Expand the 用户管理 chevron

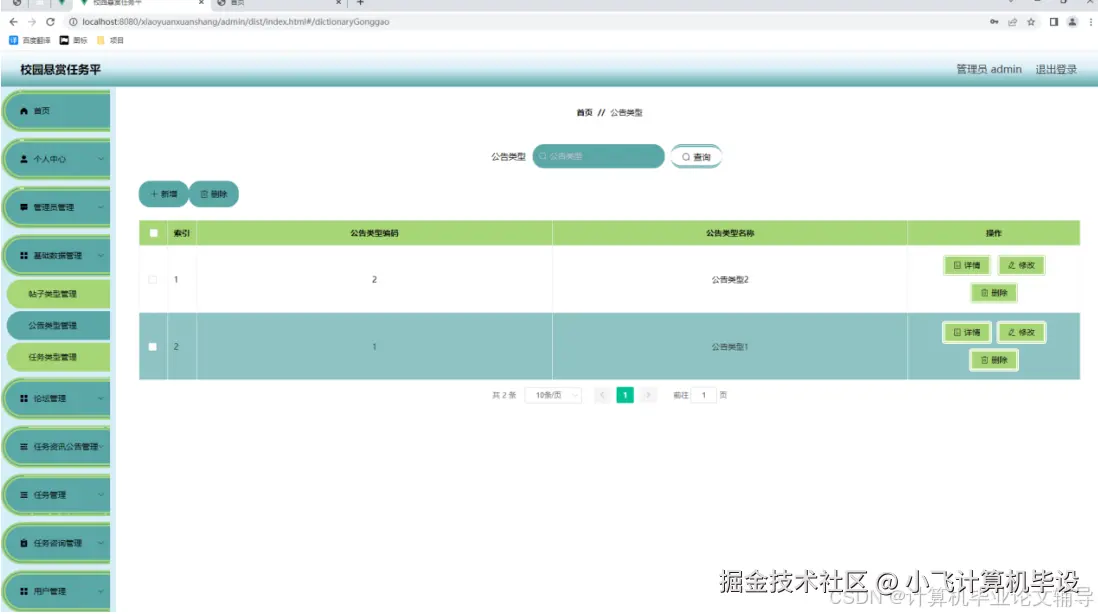click(100, 592)
